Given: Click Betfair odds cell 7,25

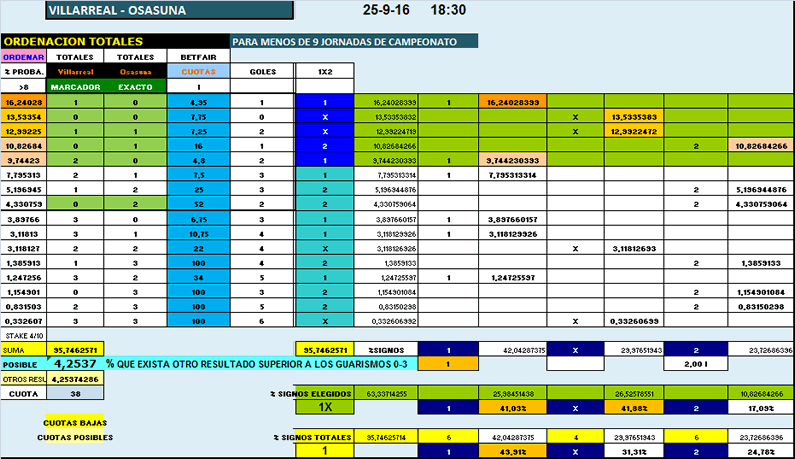Looking at the screenshot, I should click(x=198, y=131).
